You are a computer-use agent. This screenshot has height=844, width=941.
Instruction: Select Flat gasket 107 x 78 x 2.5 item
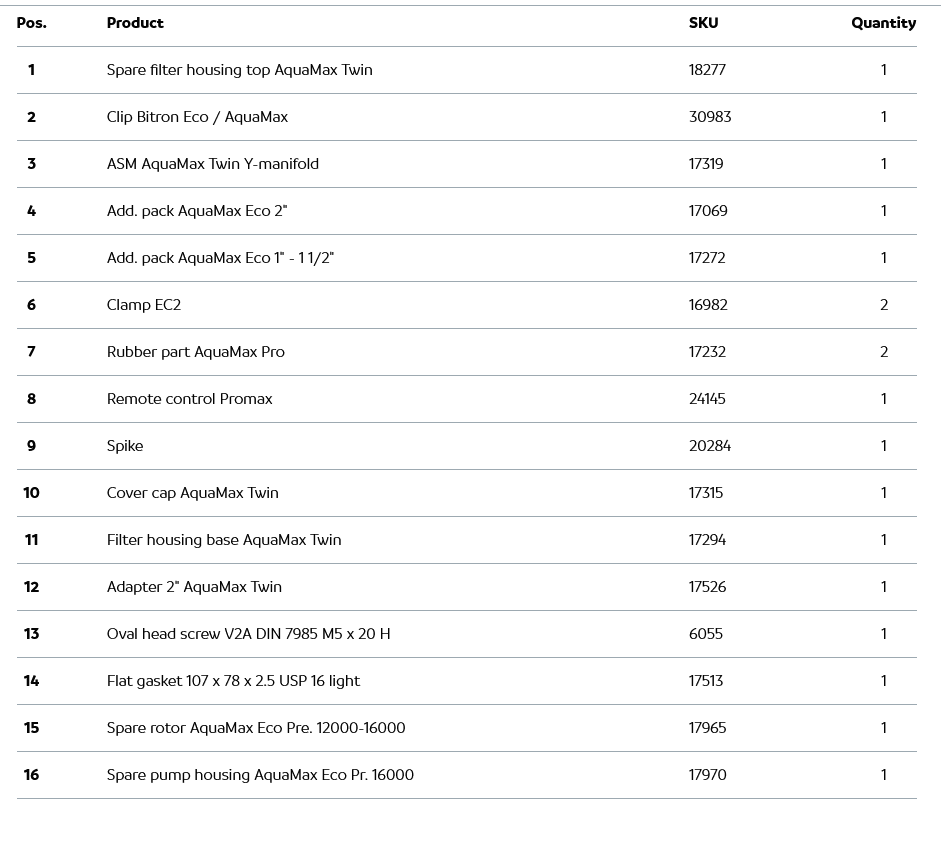[x=233, y=681]
